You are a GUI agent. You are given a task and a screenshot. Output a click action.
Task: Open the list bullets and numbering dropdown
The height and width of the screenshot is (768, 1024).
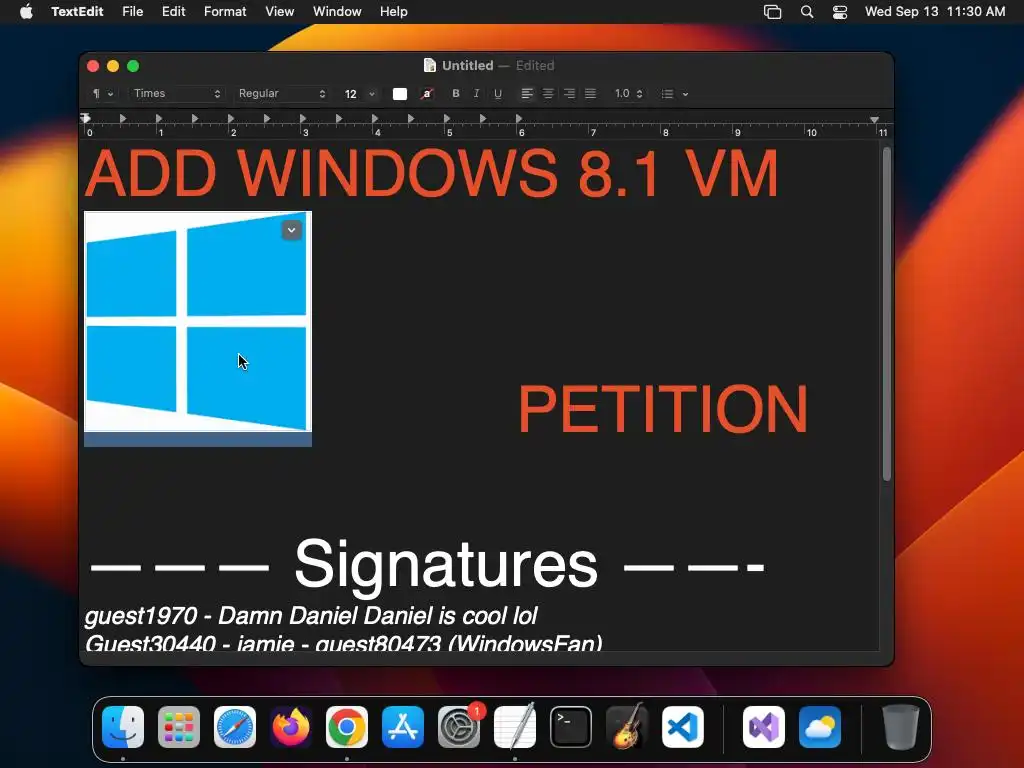coord(675,94)
